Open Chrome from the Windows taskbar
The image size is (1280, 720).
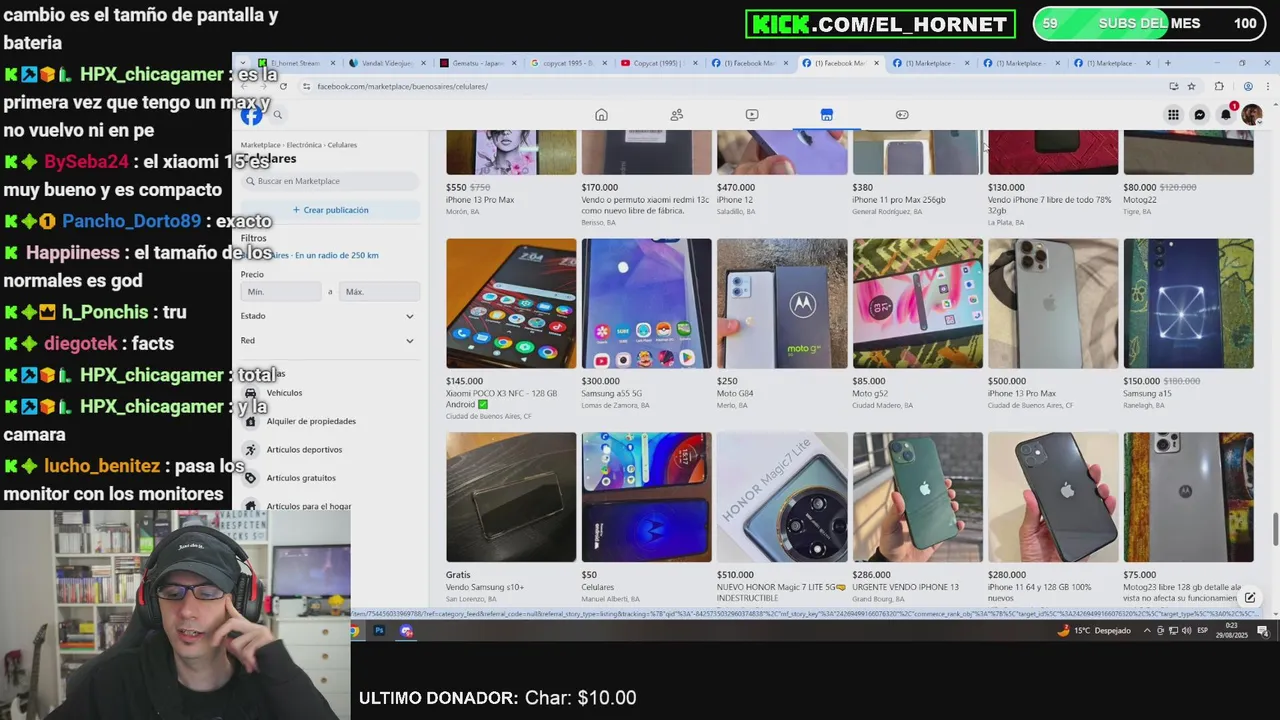coord(354,631)
